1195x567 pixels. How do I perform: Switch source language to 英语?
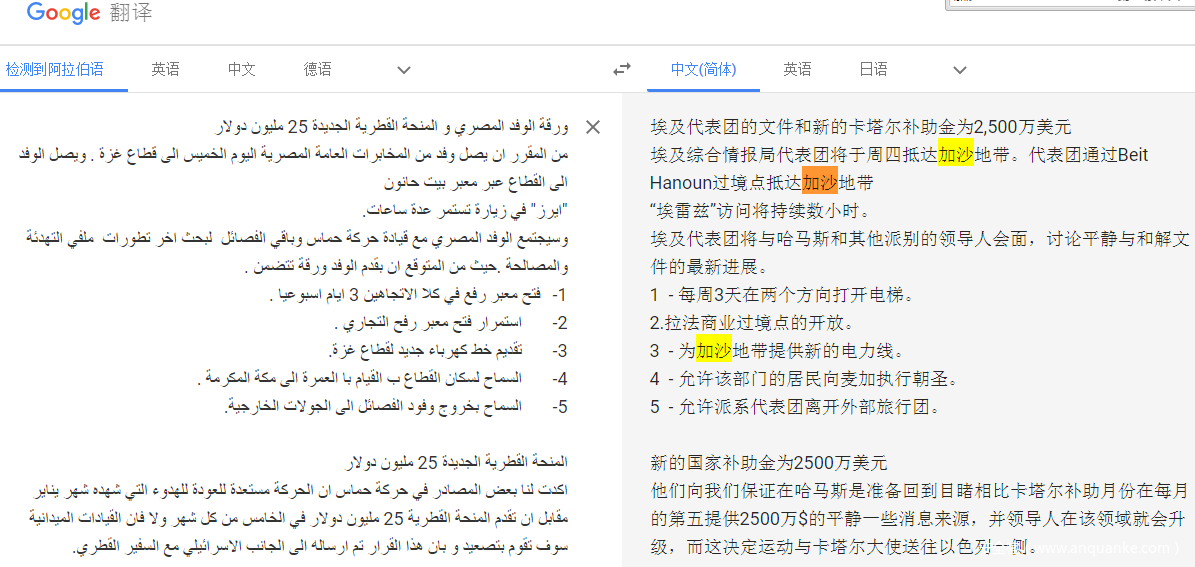coord(166,69)
